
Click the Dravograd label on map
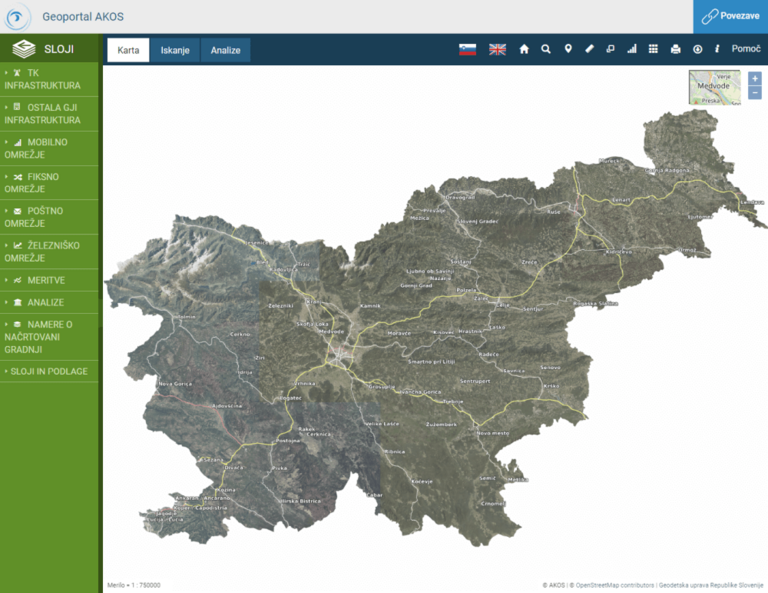(460, 197)
